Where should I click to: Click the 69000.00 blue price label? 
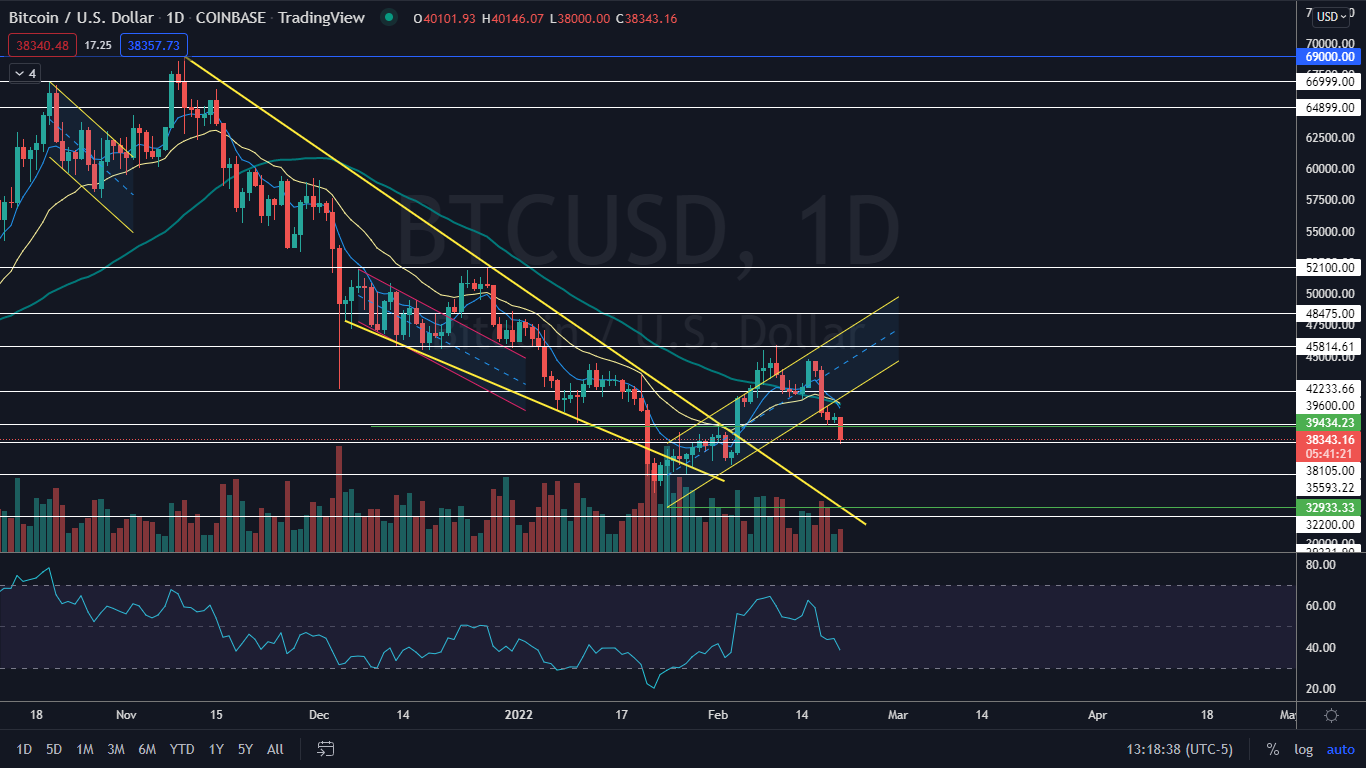coord(1331,57)
